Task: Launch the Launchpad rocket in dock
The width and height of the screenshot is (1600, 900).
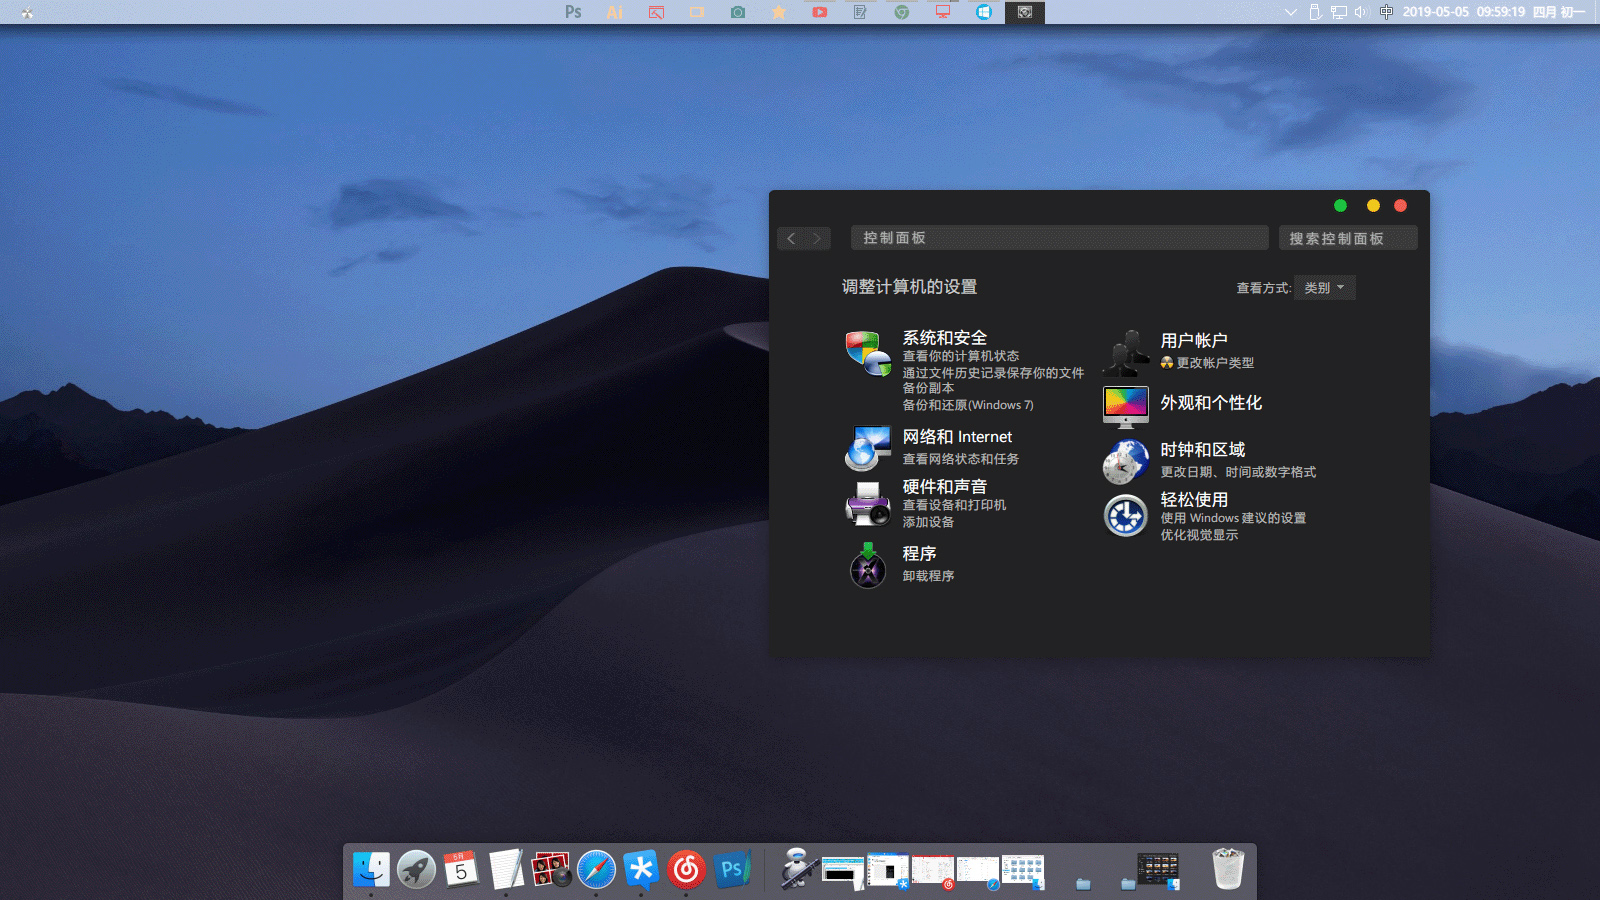Action: pyautogui.click(x=416, y=869)
